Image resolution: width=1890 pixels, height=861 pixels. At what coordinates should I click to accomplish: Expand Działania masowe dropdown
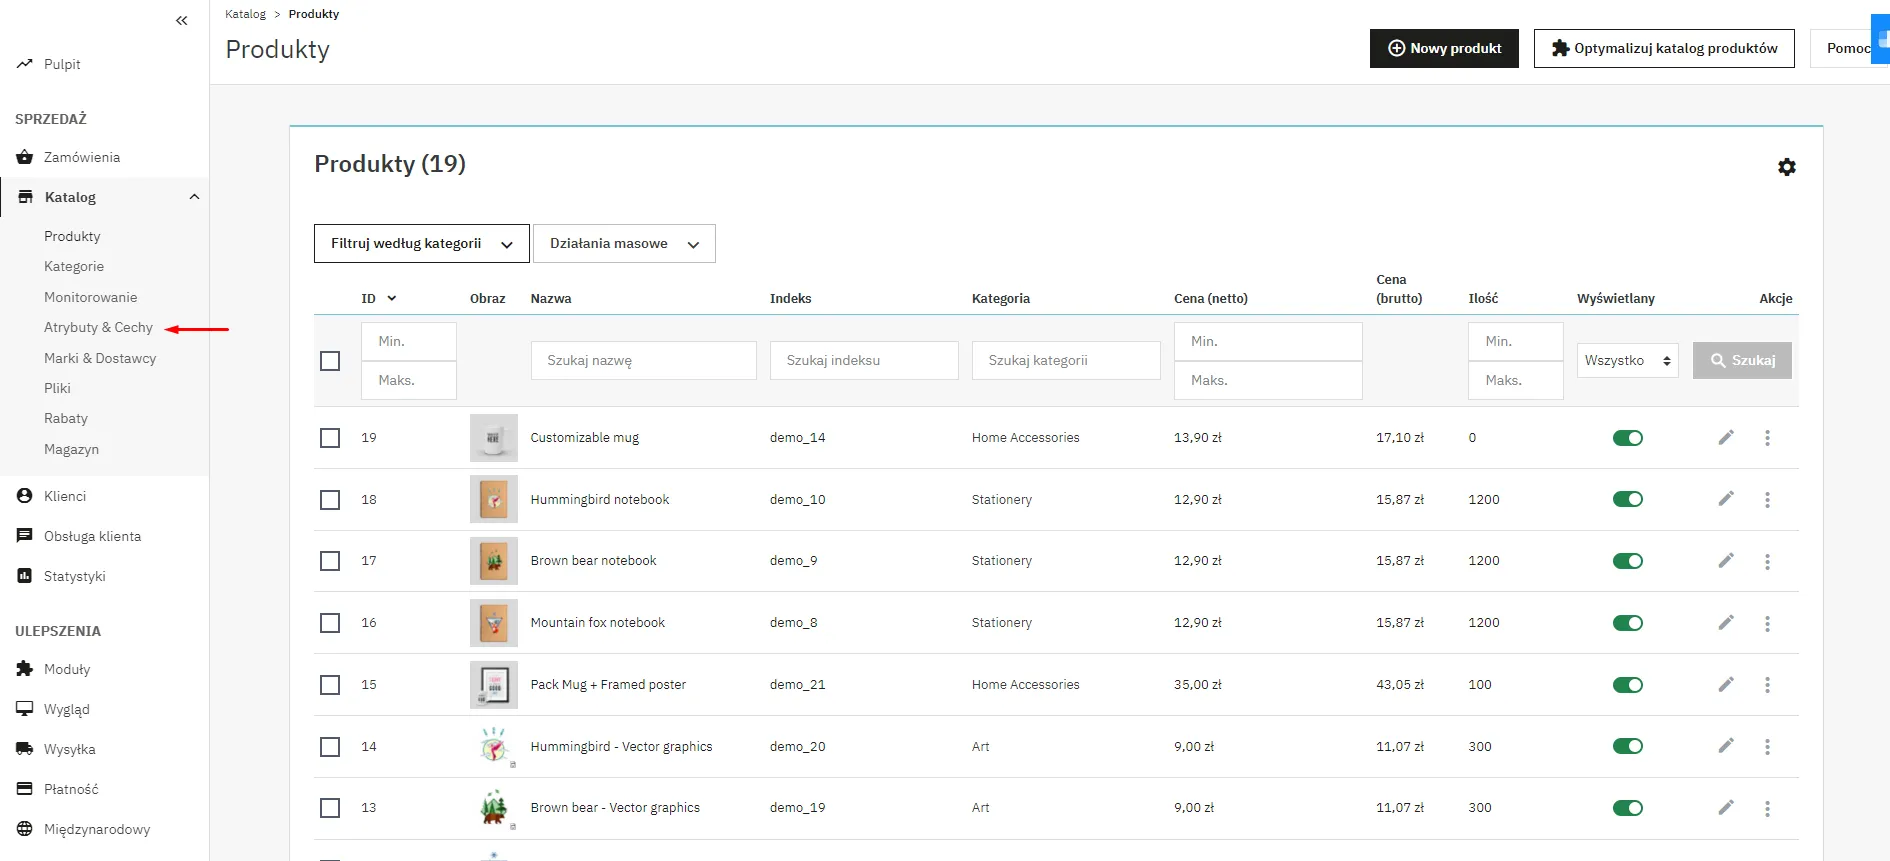[624, 244]
